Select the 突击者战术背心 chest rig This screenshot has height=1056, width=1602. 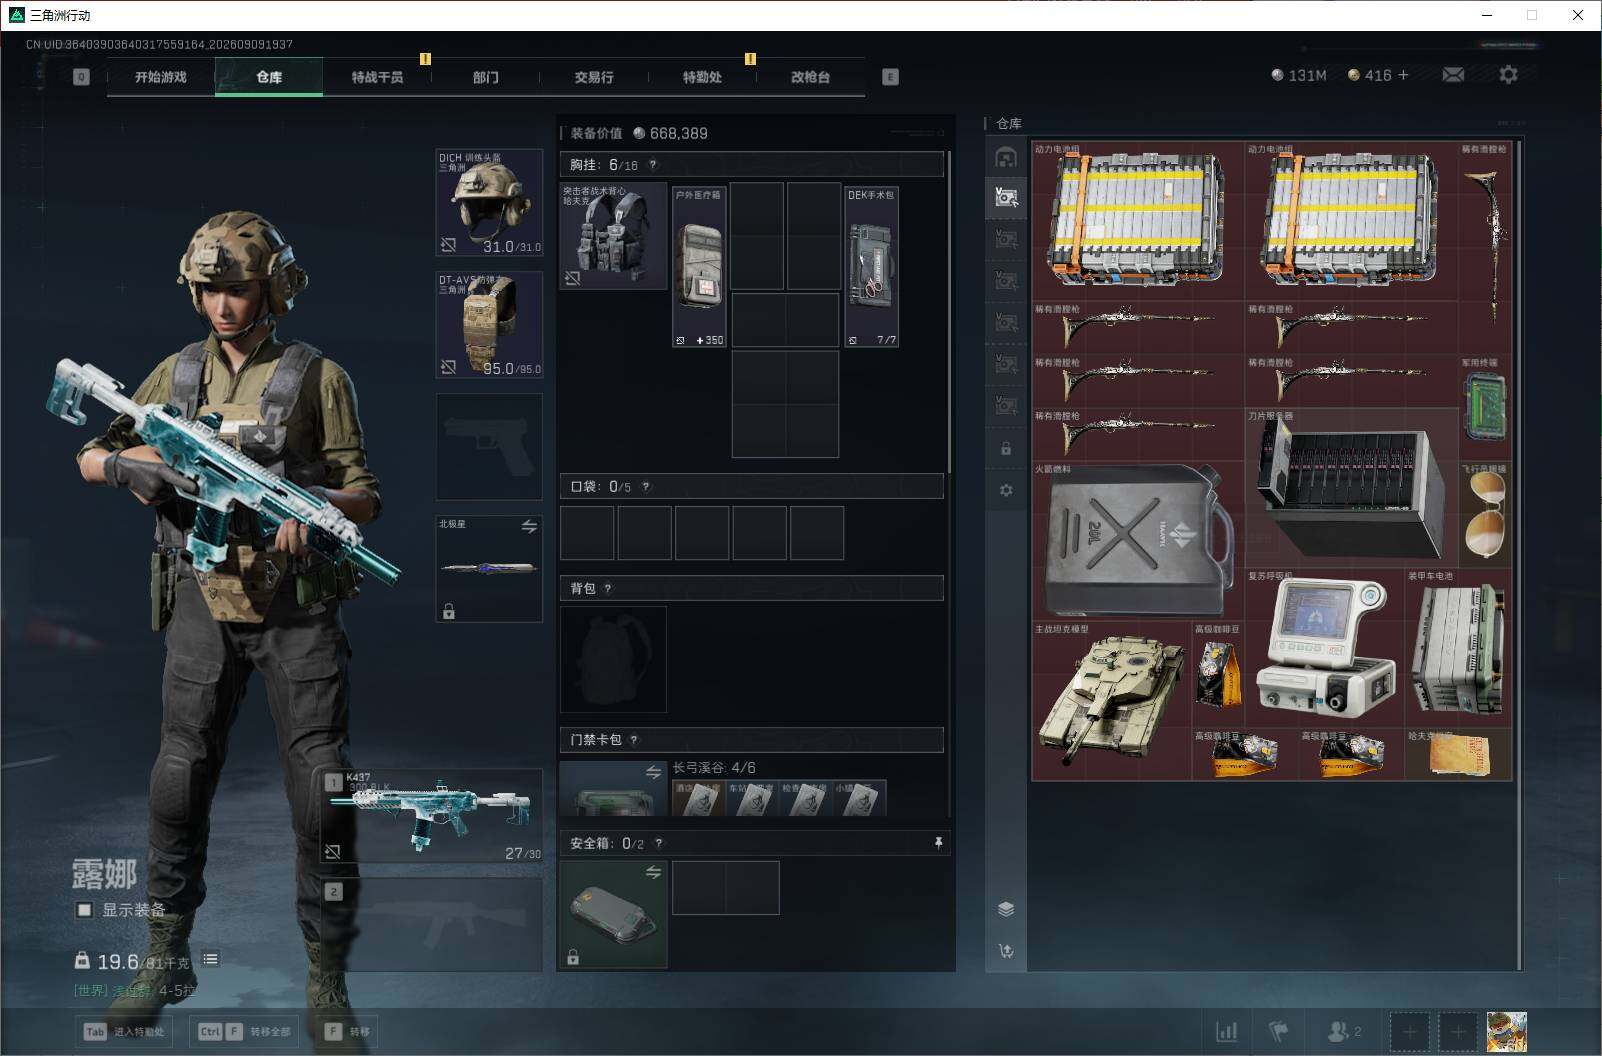[x=613, y=236]
